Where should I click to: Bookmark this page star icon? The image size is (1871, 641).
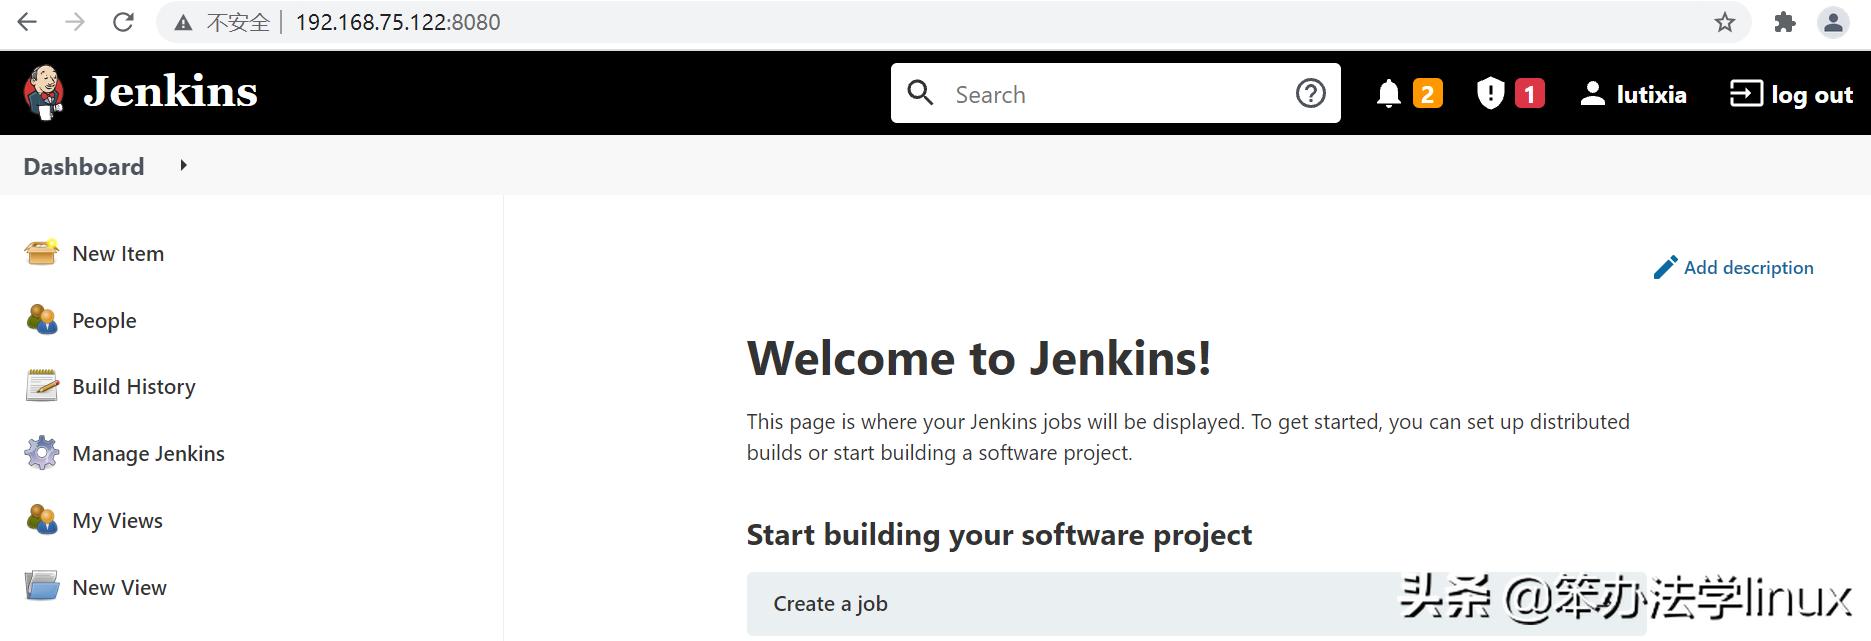pyautogui.click(x=1724, y=22)
